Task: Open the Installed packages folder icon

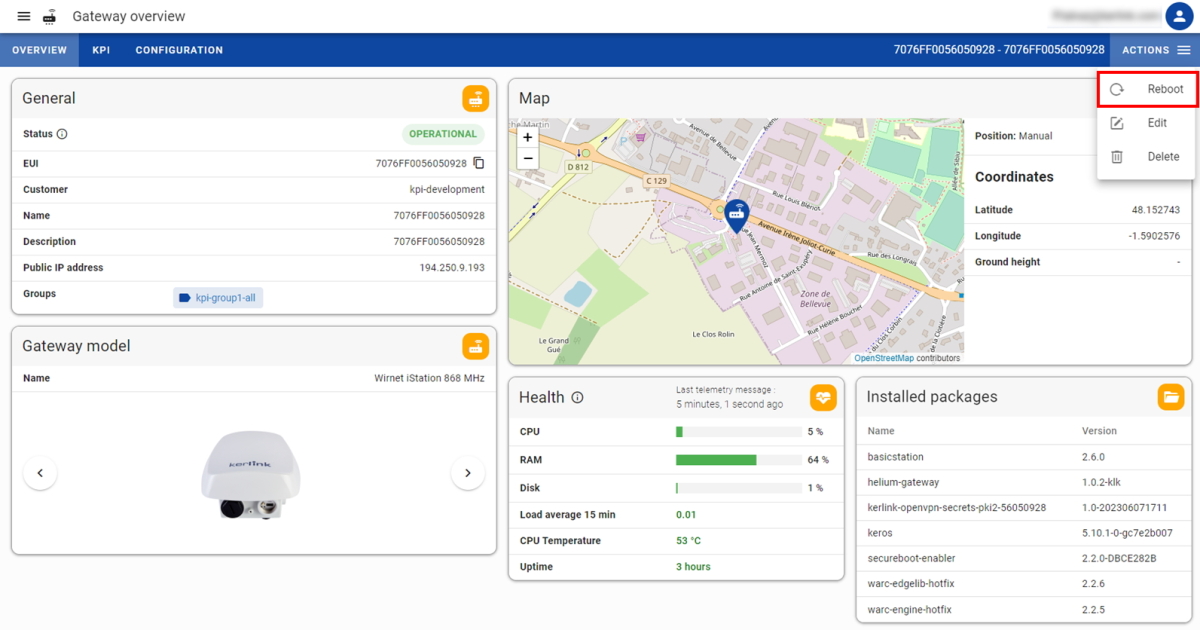Action: point(1170,397)
